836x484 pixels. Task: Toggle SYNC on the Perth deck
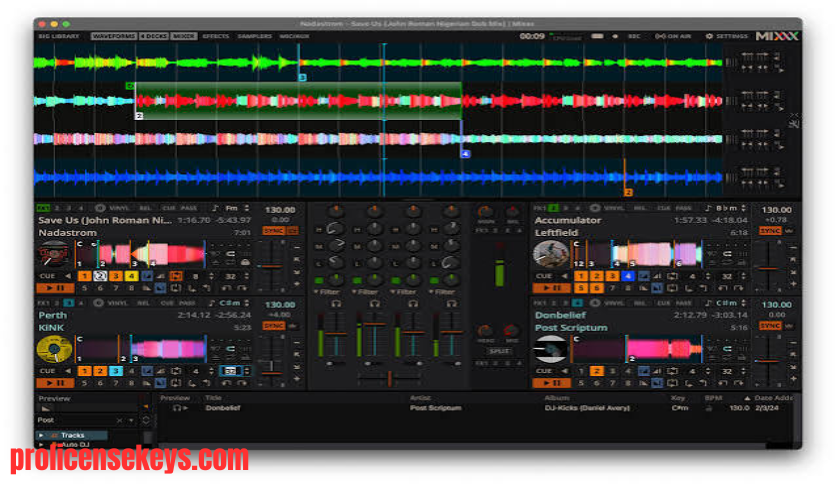point(274,326)
